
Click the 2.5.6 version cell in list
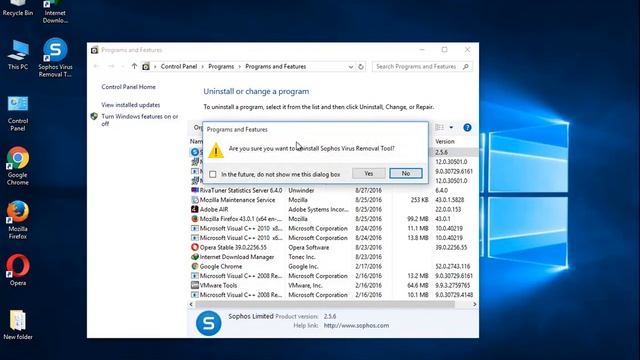(x=442, y=152)
